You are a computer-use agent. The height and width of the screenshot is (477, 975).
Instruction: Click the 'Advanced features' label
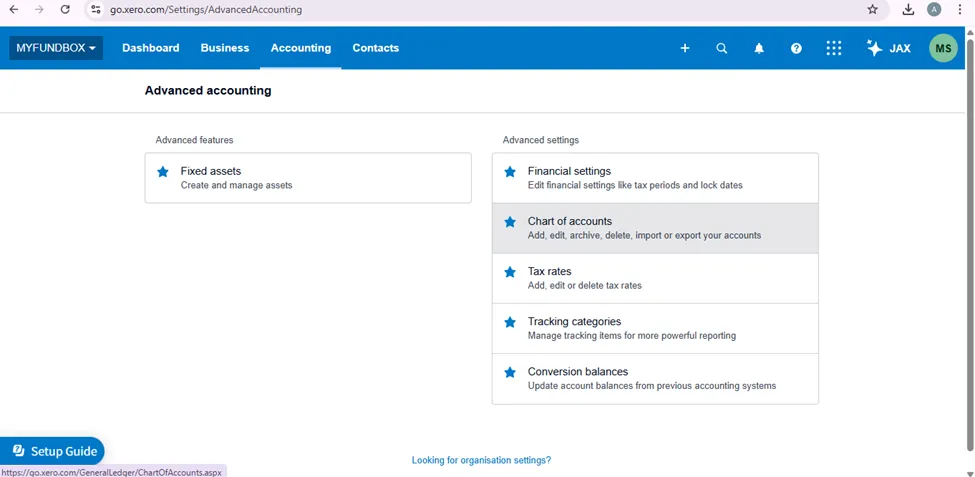194,140
